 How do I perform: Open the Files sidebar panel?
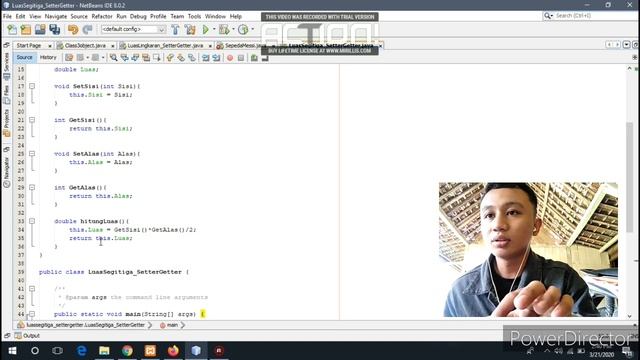pyautogui.click(x=7, y=95)
